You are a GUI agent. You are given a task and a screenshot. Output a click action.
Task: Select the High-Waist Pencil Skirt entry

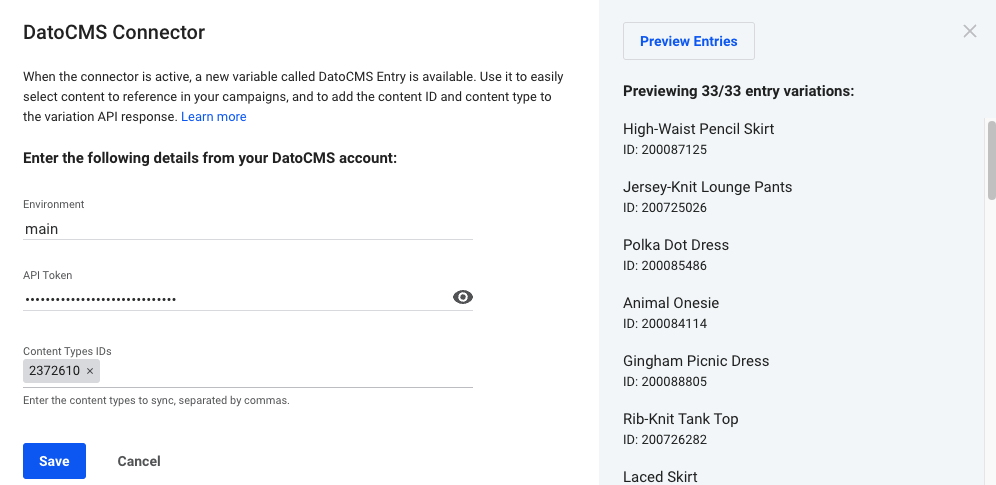pyautogui.click(x=698, y=138)
